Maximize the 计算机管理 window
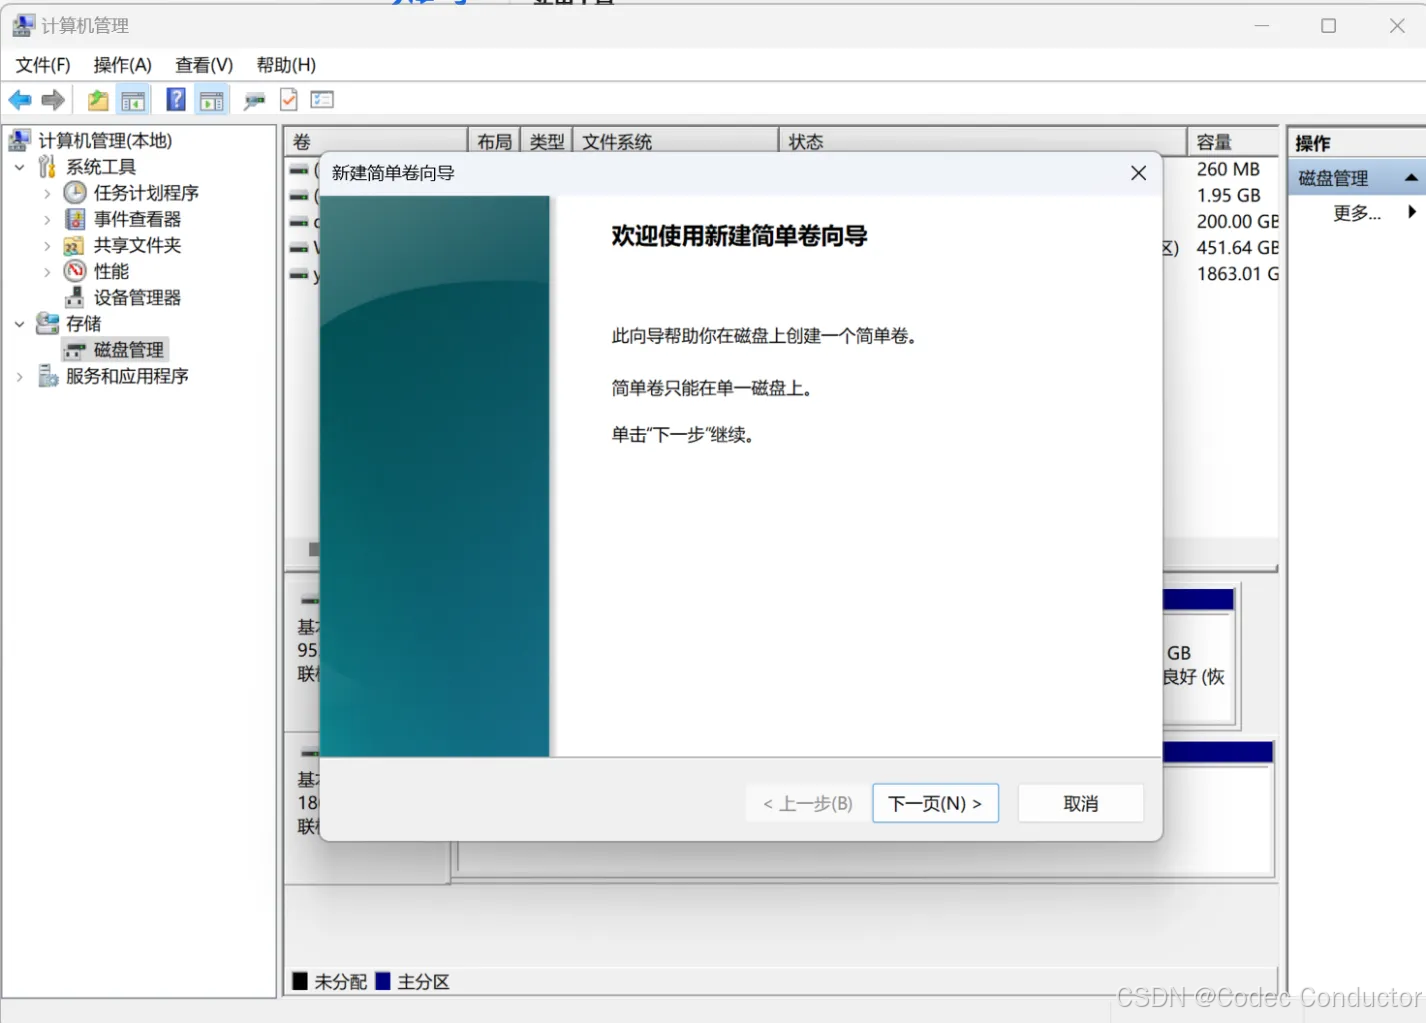 click(x=1328, y=25)
